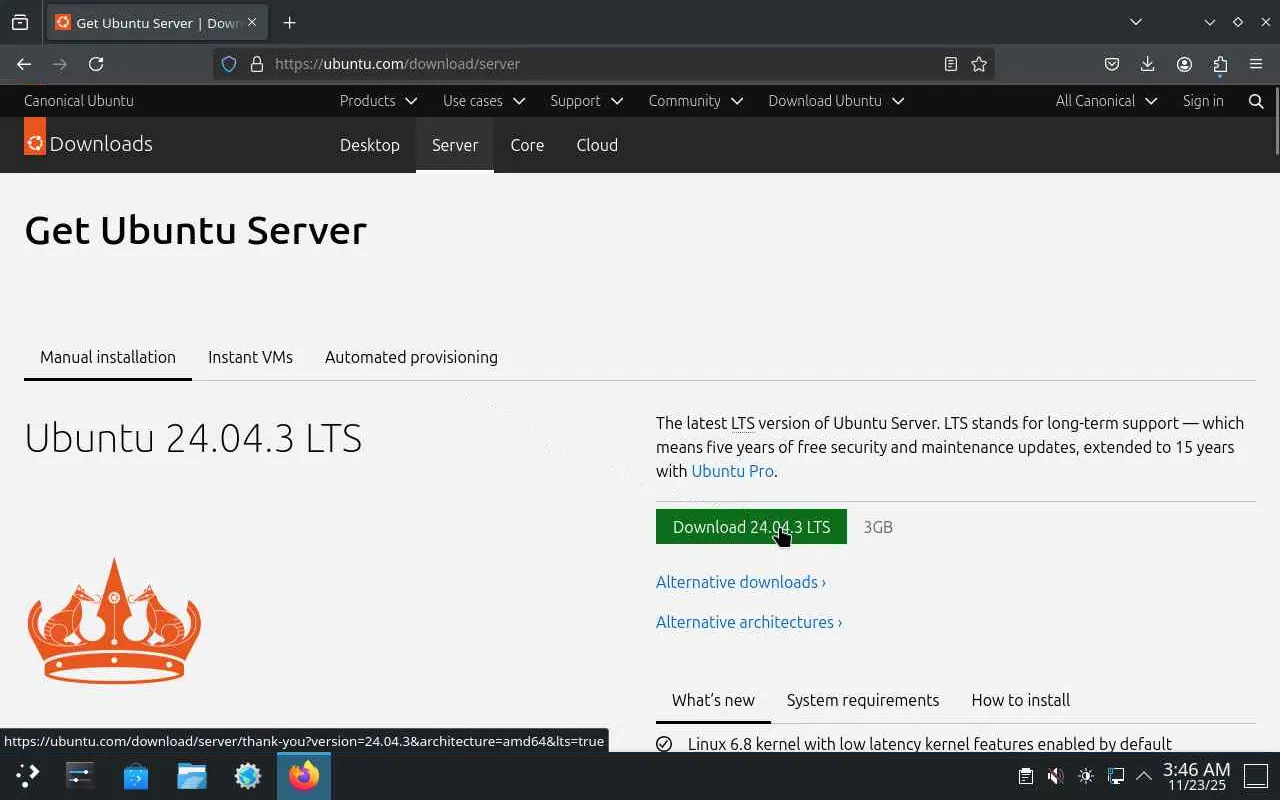View site security lock information

coord(257,64)
